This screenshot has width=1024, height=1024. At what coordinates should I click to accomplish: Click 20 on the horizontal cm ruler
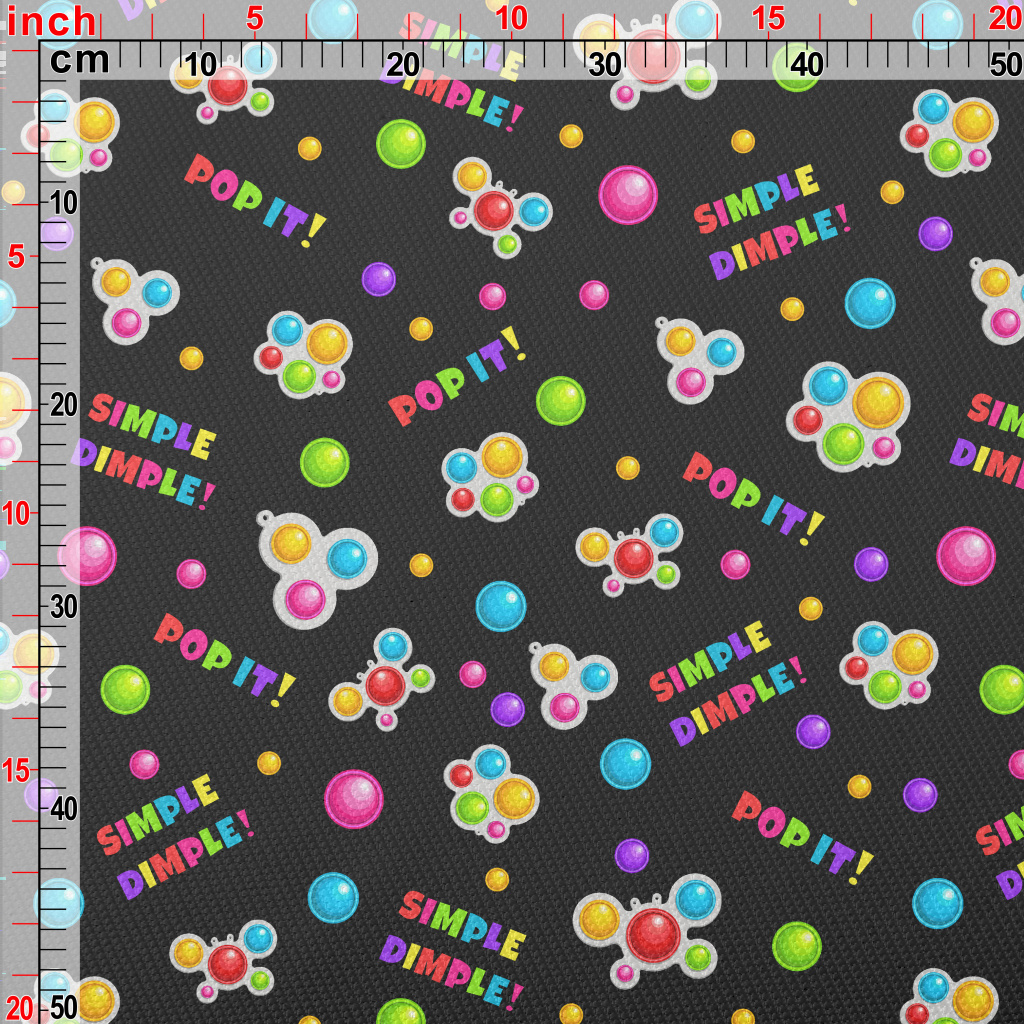click(x=403, y=65)
